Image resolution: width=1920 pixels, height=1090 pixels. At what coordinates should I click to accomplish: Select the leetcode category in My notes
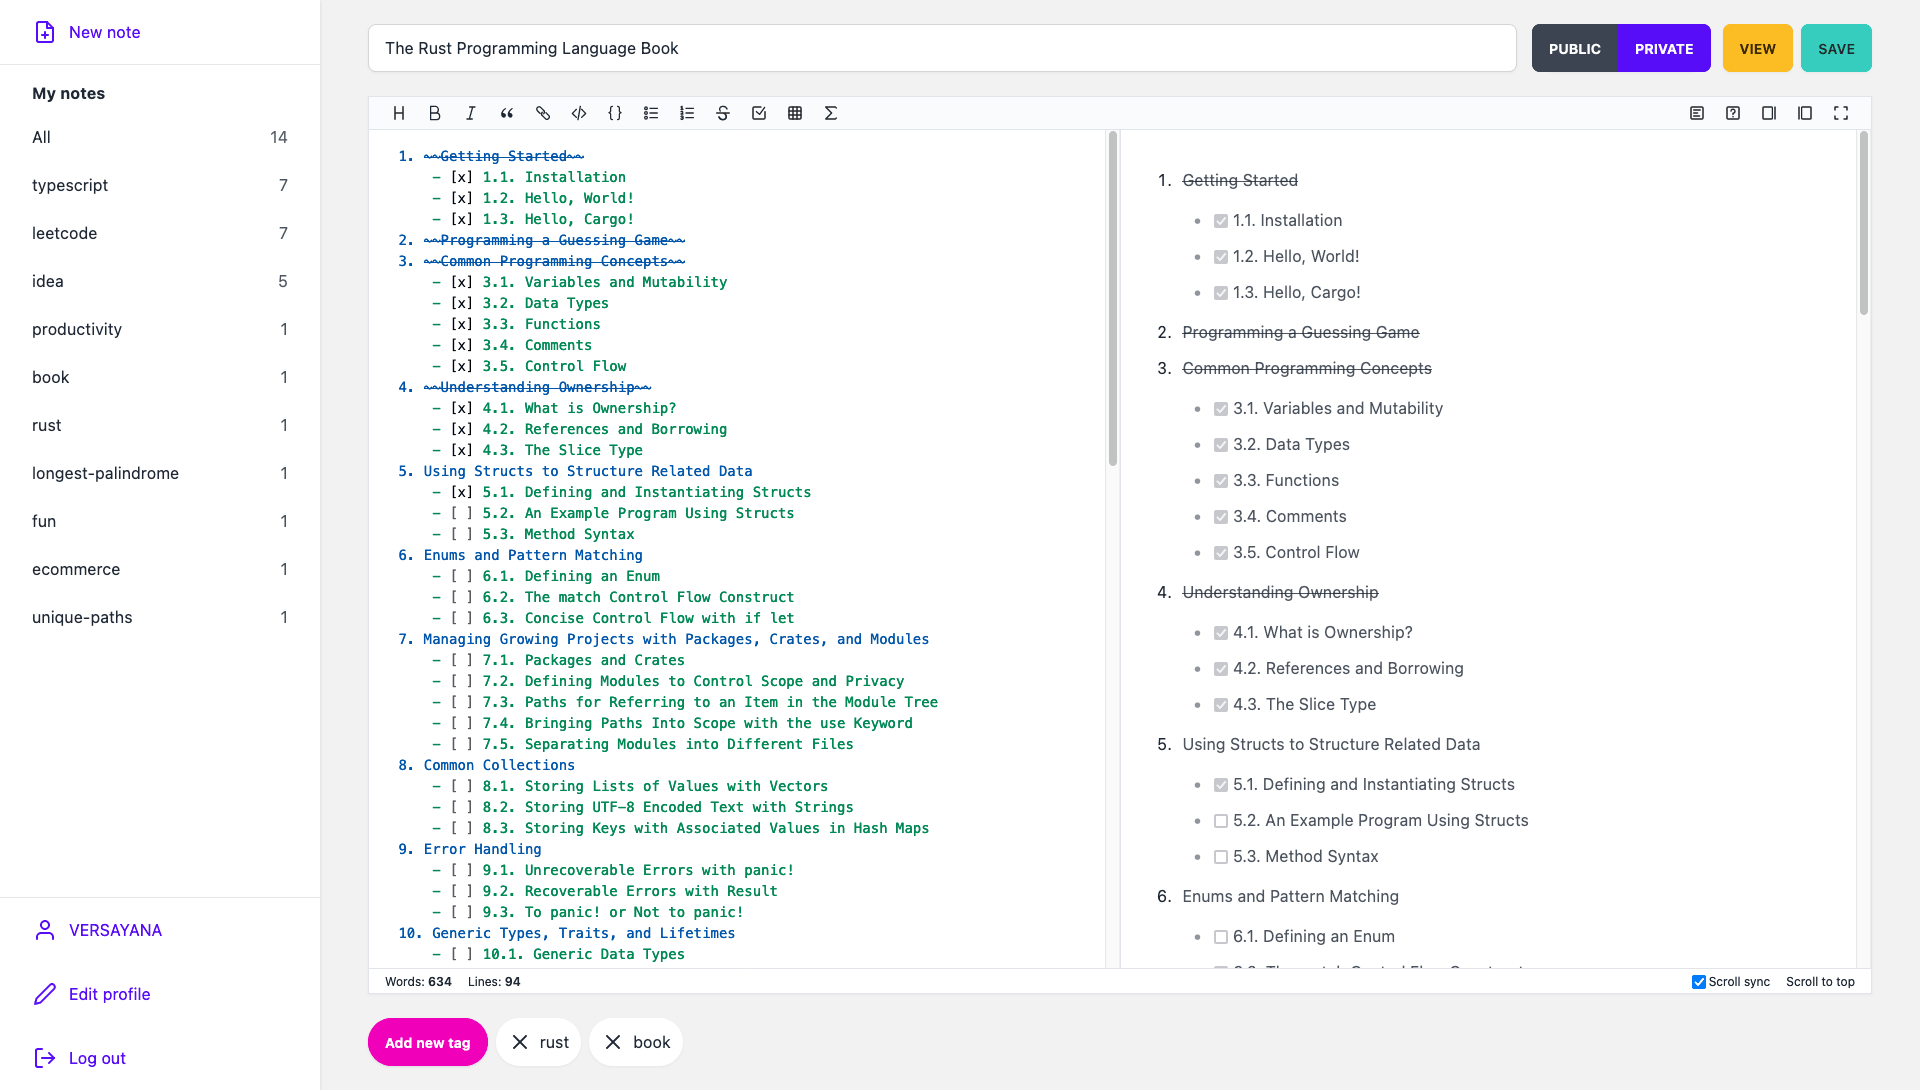(64, 233)
